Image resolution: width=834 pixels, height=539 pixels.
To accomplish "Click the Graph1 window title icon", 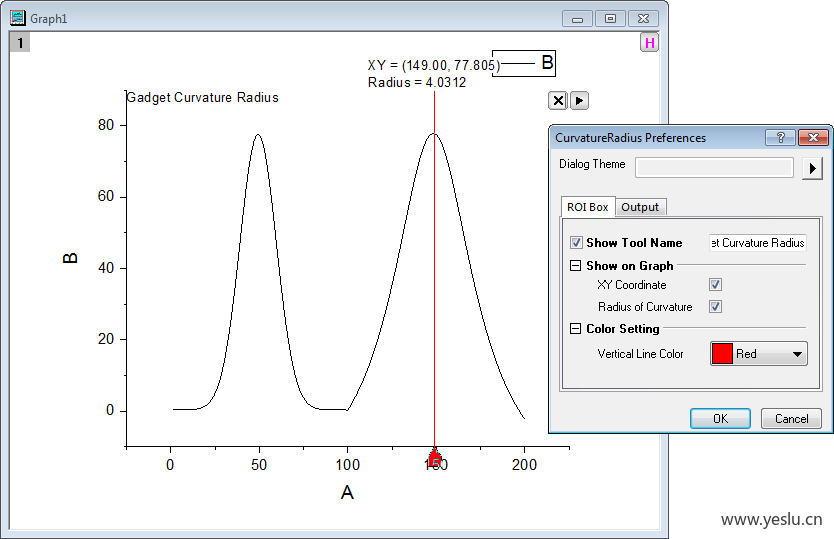I will (18, 17).
